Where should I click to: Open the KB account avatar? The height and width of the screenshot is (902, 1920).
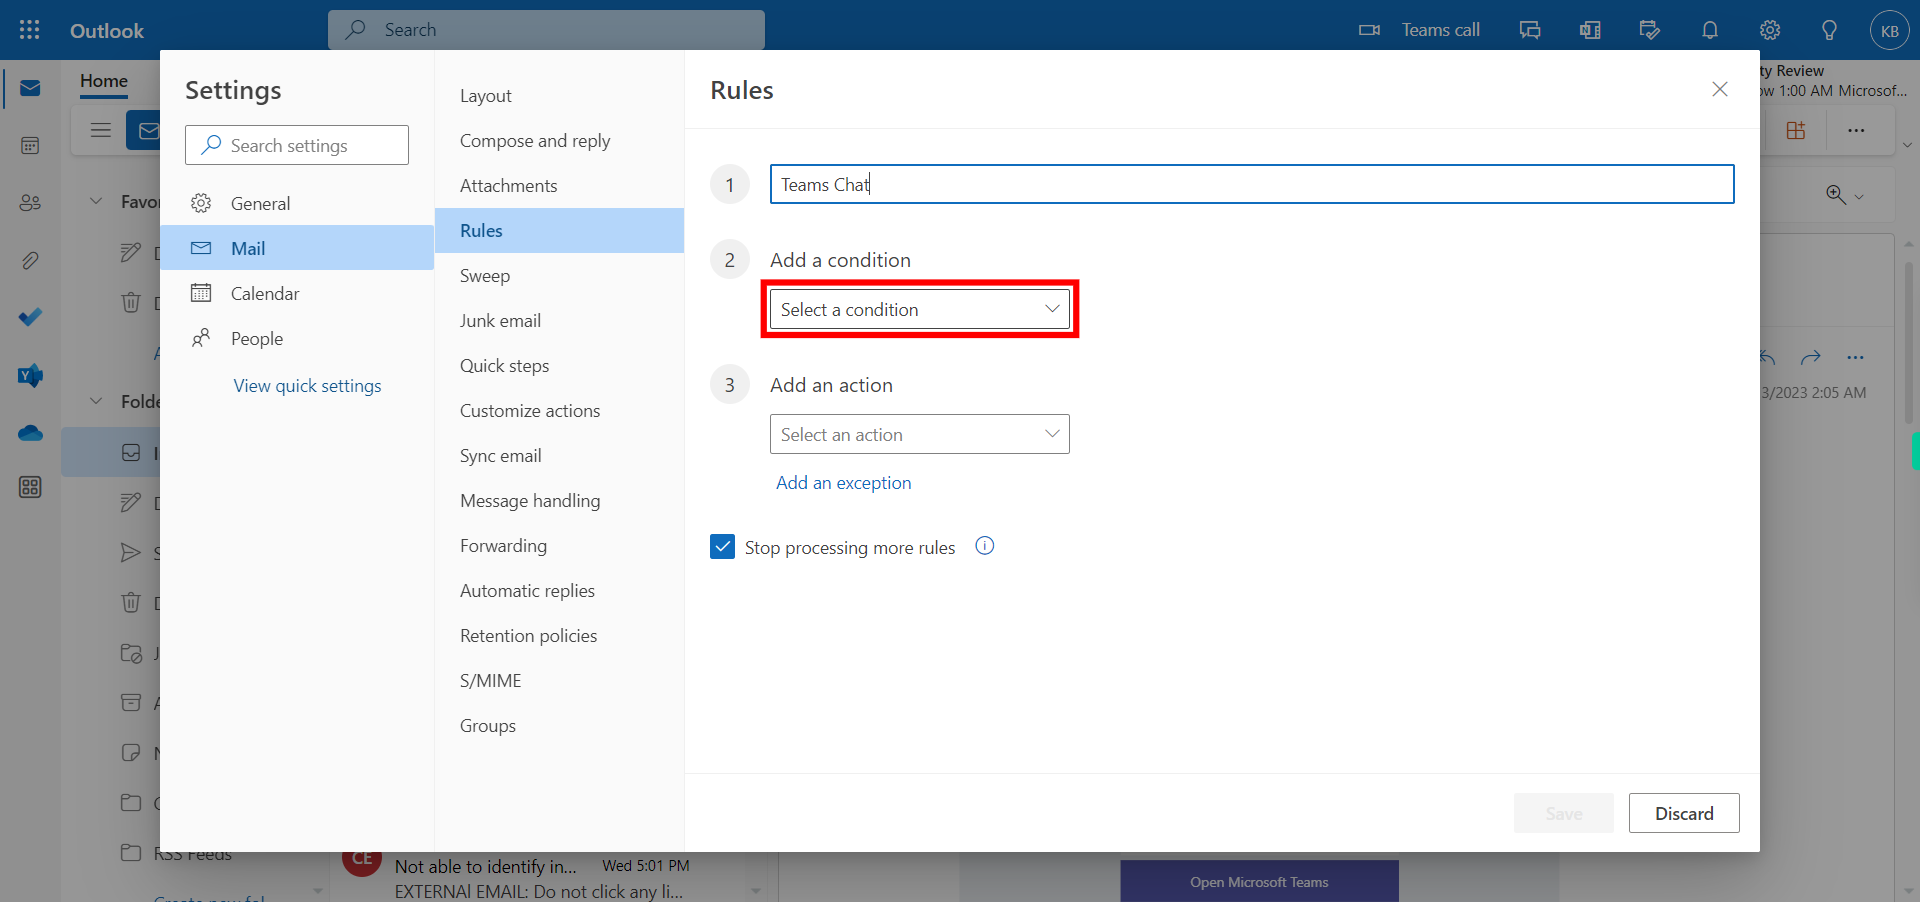1889,30
